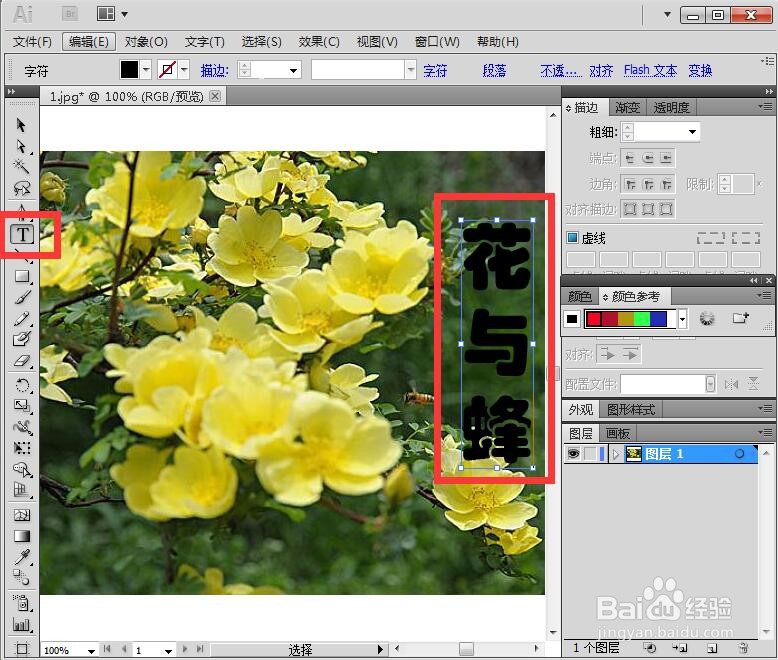Set round cap in 端点 options
The height and width of the screenshot is (660, 778).
[648, 158]
